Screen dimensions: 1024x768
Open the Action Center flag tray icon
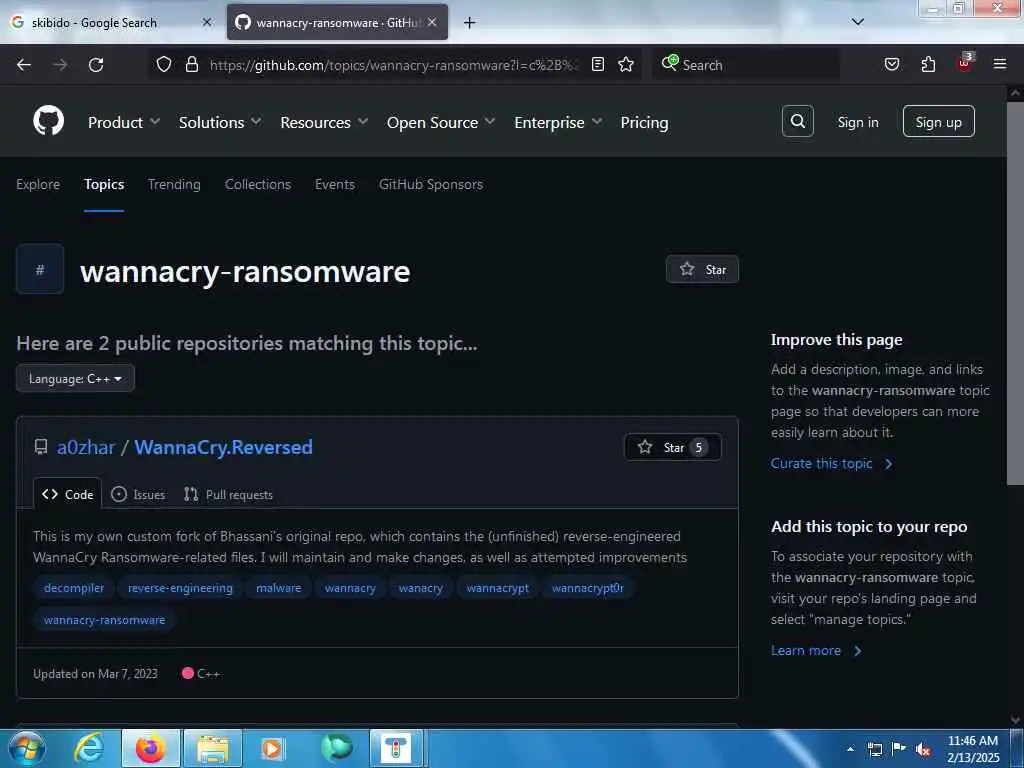click(x=898, y=750)
